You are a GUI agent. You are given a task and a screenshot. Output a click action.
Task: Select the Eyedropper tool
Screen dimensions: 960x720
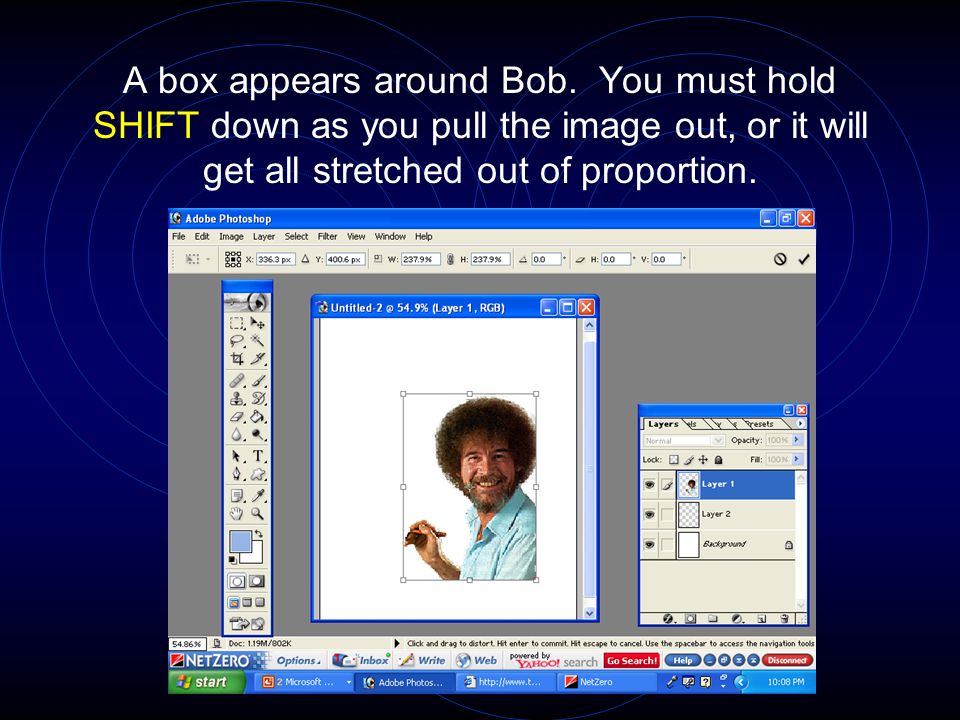258,495
